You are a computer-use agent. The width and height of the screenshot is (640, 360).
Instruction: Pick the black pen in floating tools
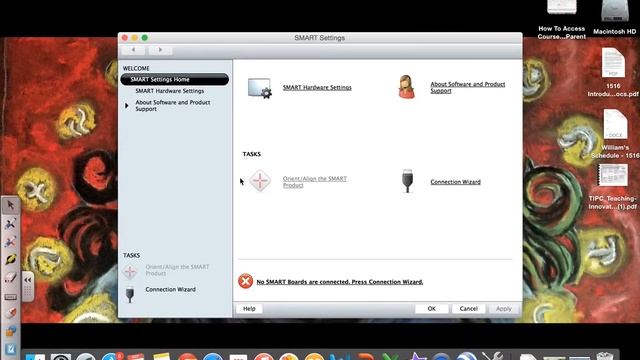tap(10, 224)
